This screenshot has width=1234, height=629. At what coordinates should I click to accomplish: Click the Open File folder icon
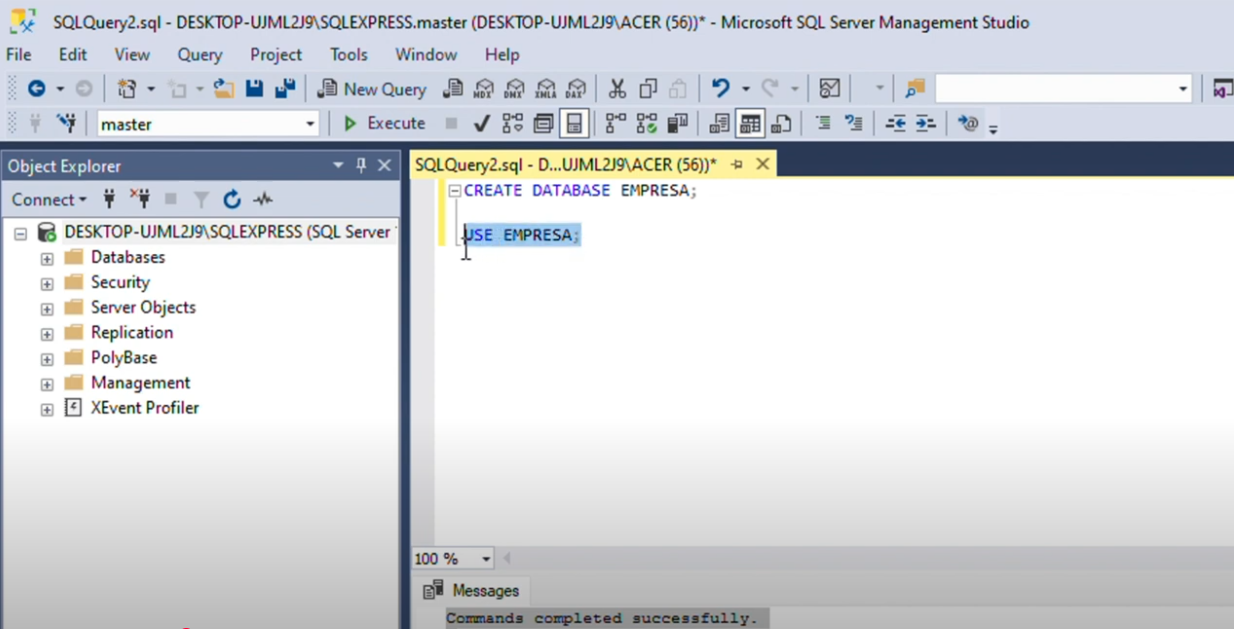(x=224, y=89)
